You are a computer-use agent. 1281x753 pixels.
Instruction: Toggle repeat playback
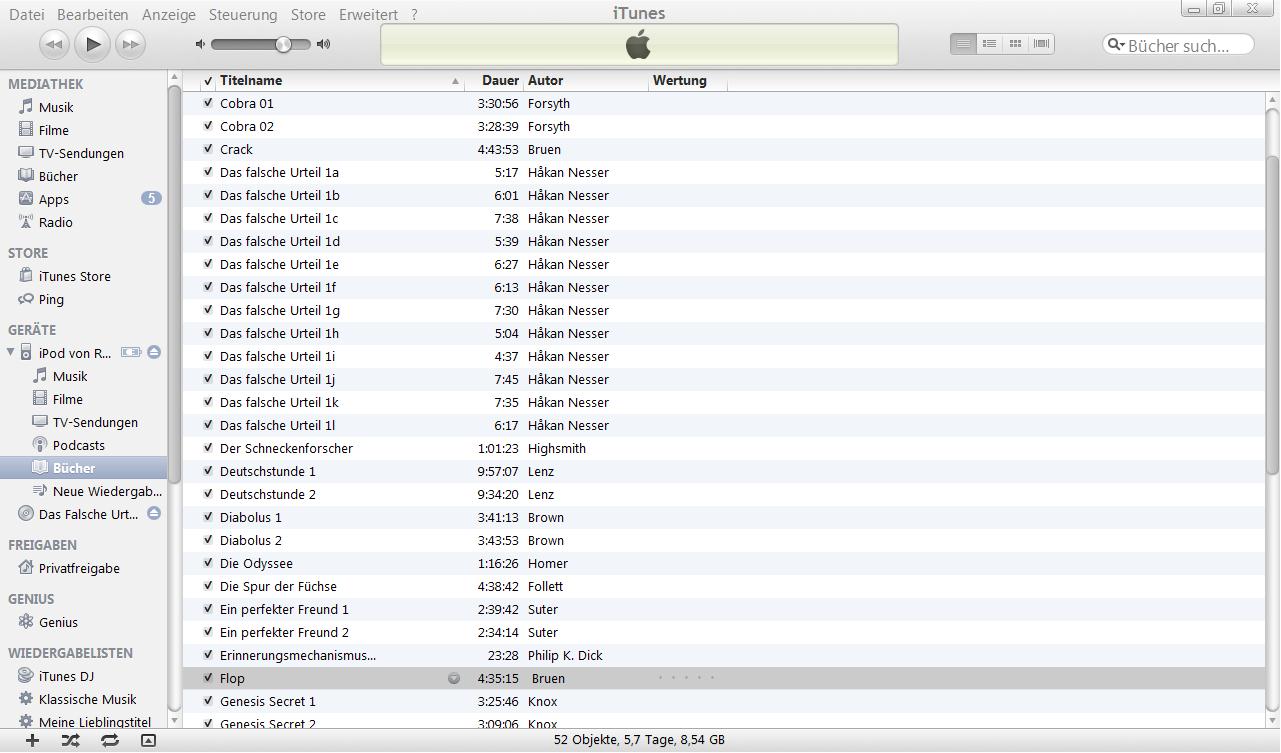pyautogui.click(x=109, y=740)
